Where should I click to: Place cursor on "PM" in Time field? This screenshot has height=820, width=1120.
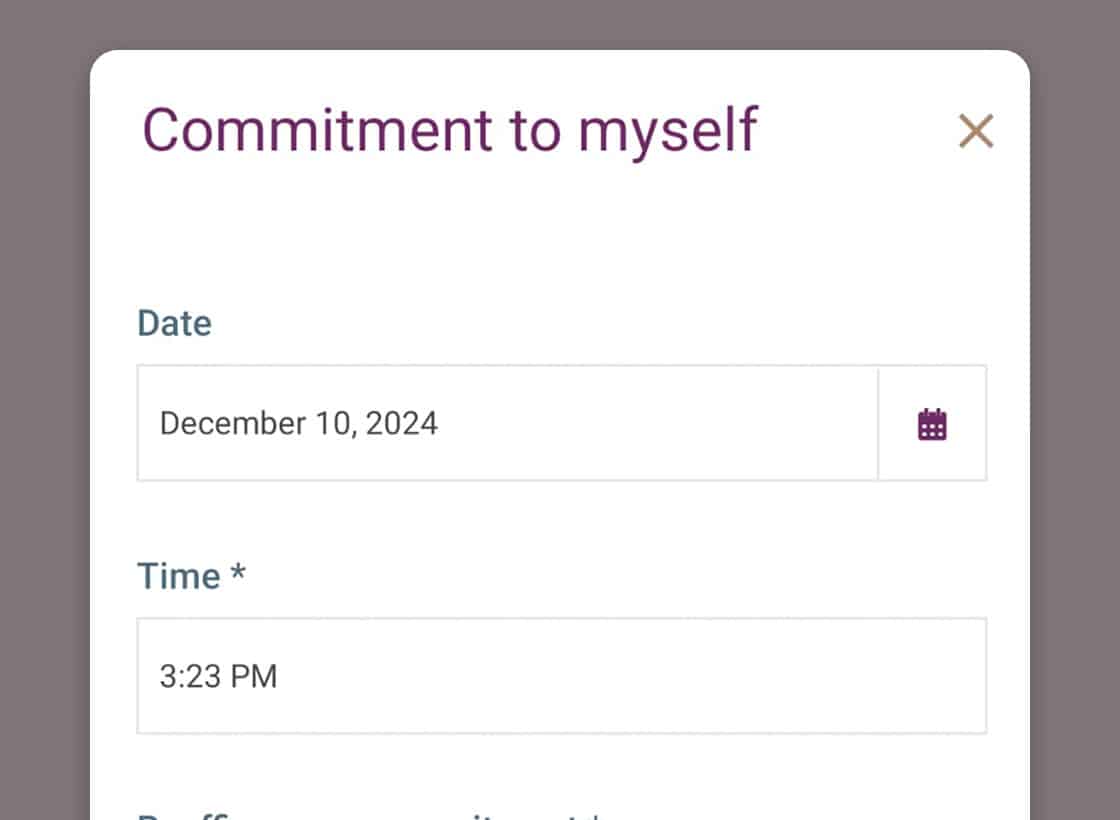[x=253, y=677]
